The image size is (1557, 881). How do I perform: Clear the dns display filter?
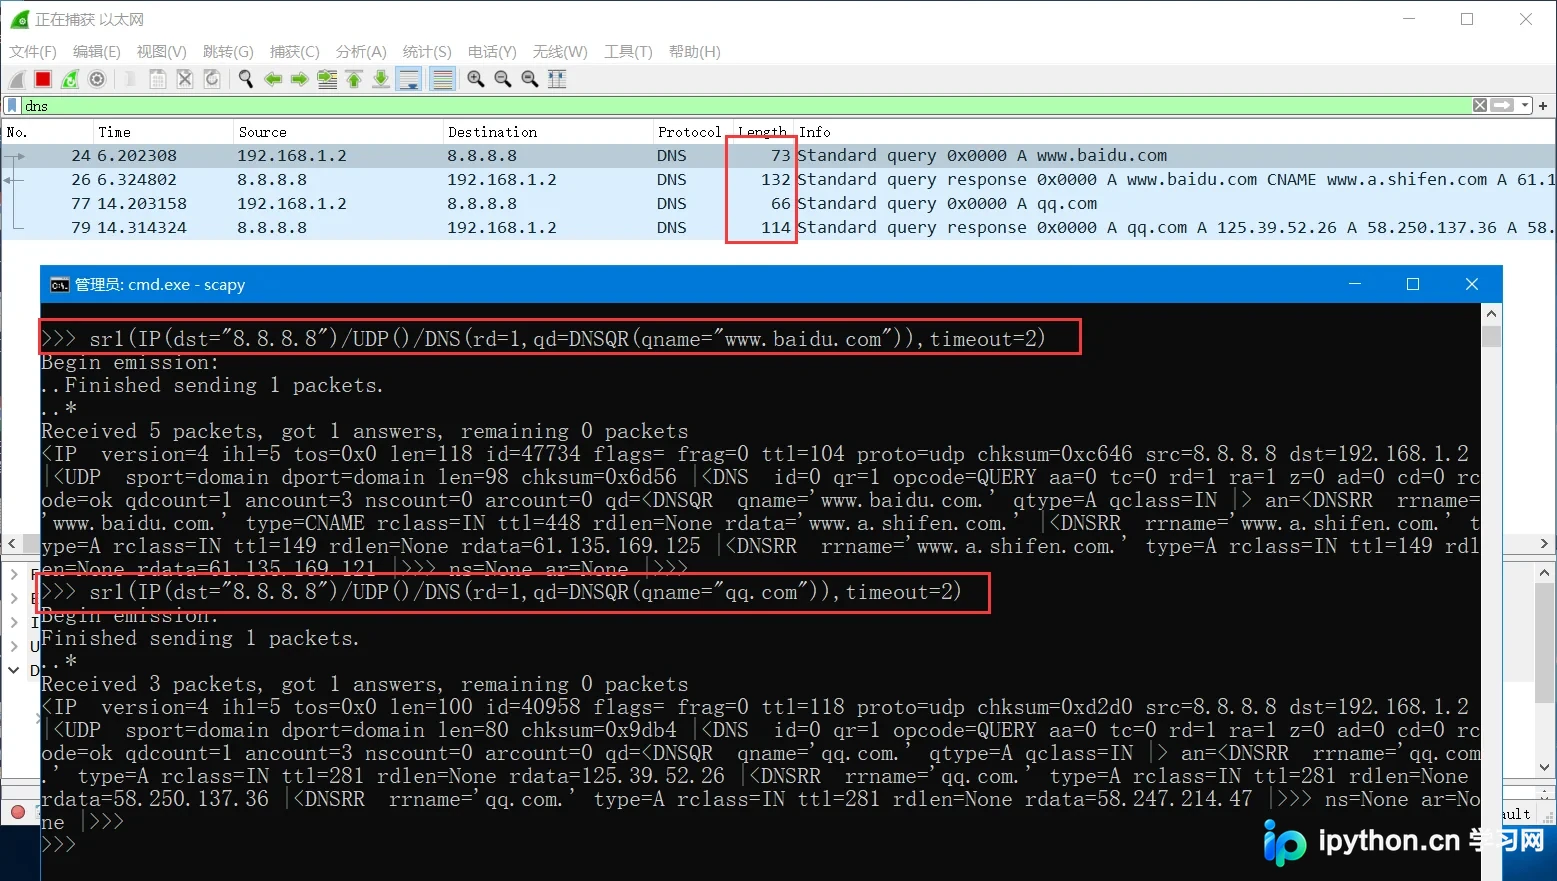(x=1480, y=105)
